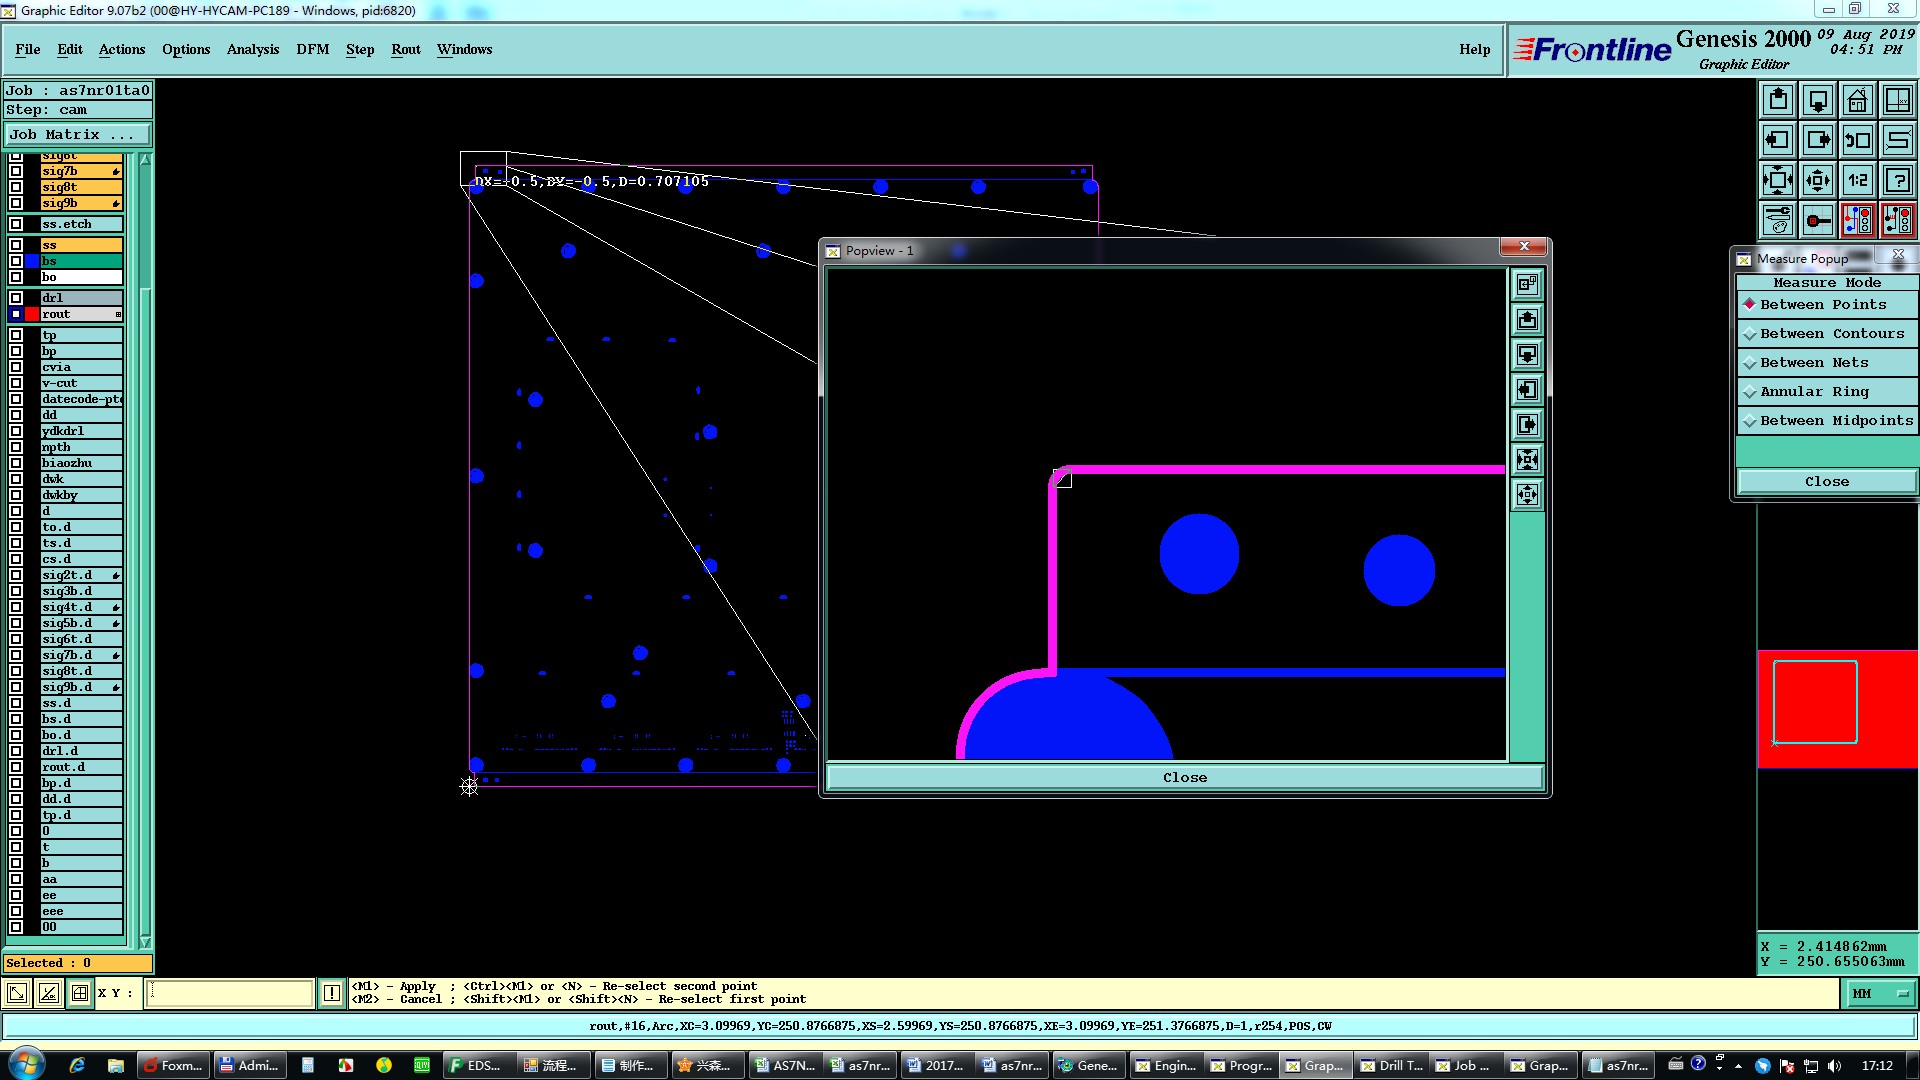
Task: Open the Job Matrix ... selector
Action: click(77, 134)
